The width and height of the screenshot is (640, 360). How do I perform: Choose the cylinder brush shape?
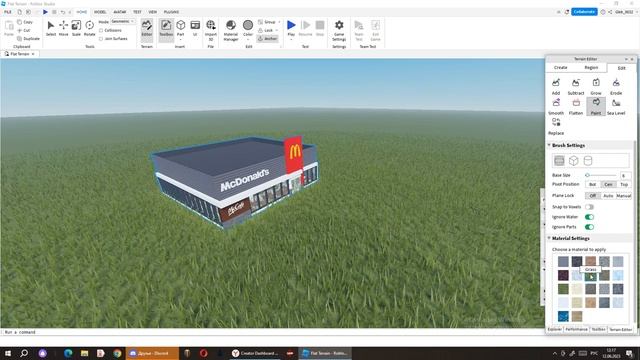pyautogui.click(x=588, y=160)
